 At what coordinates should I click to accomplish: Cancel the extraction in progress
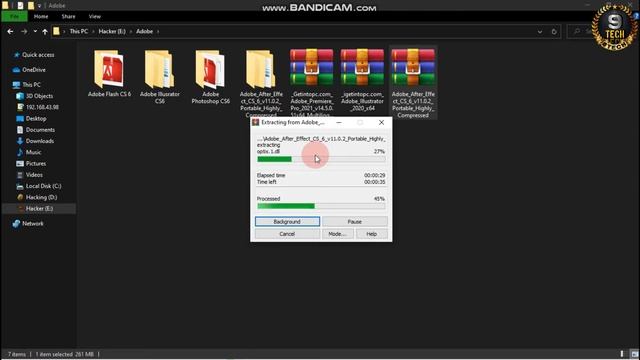(x=287, y=234)
